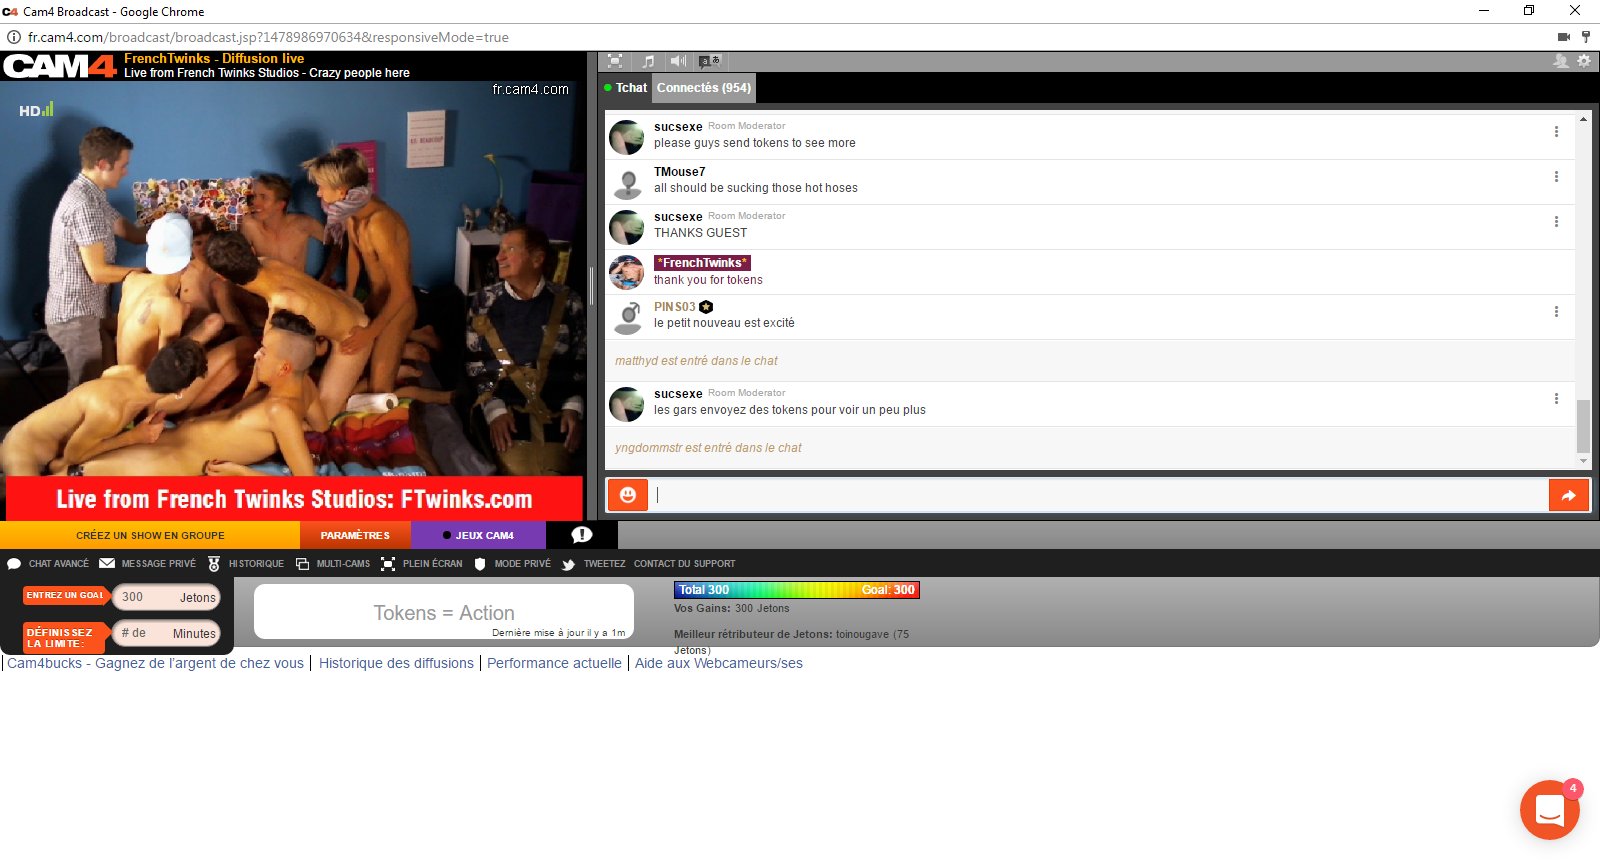The height and width of the screenshot is (860, 1600).
Task: Click the username TMouse7
Action: [x=679, y=172]
